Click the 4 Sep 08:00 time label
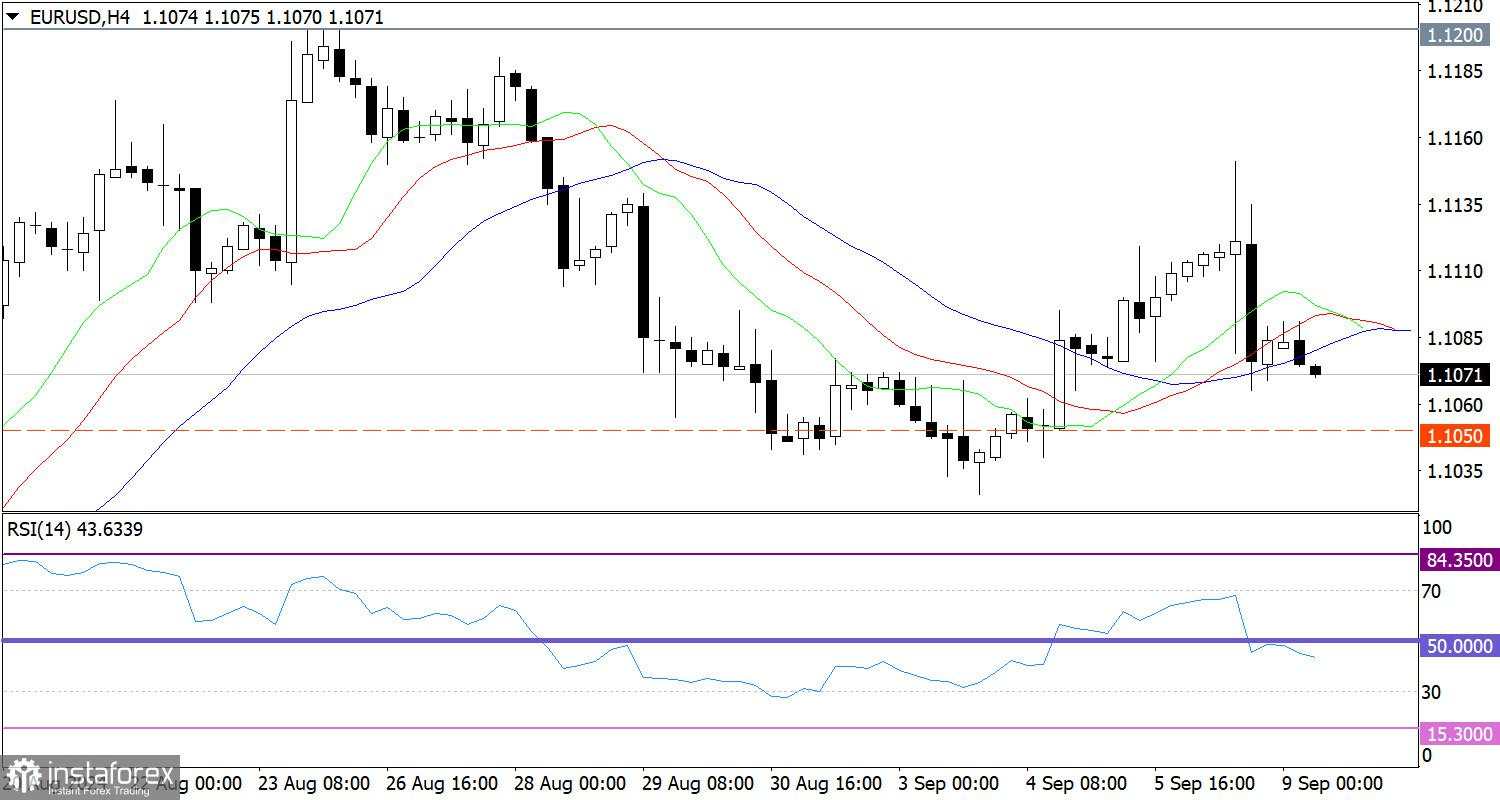The height and width of the screenshot is (800, 1500). (x=1078, y=782)
